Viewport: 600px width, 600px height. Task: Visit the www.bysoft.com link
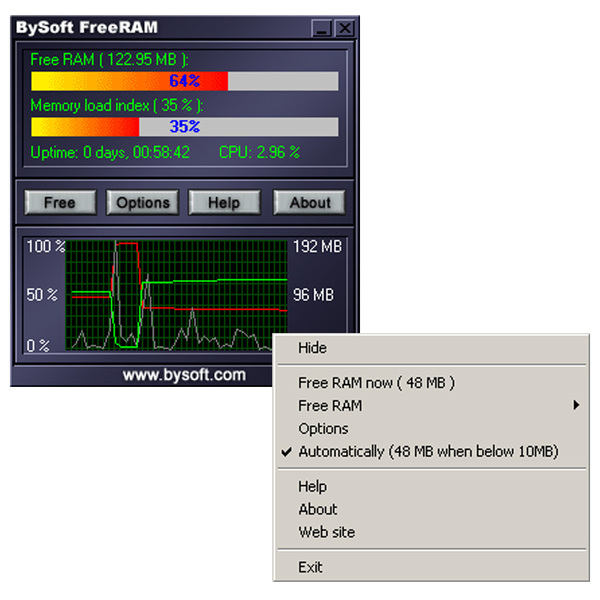click(184, 375)
